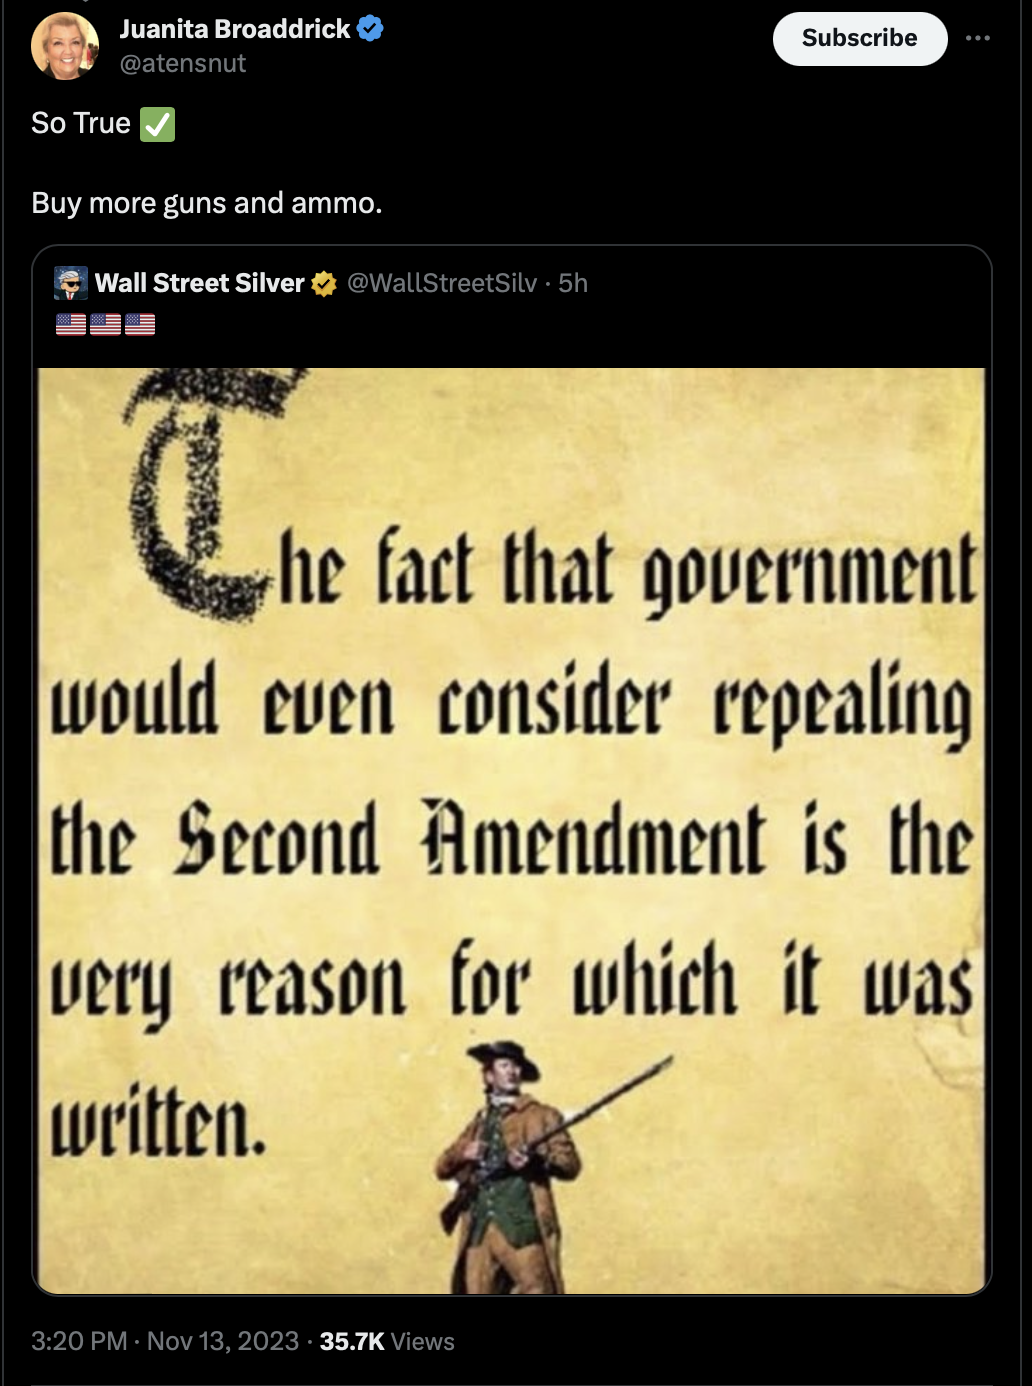This screenshot has width=1032, height=1386.
Task: Open the @atensnut handle link
Action: [x=183, y=63]
